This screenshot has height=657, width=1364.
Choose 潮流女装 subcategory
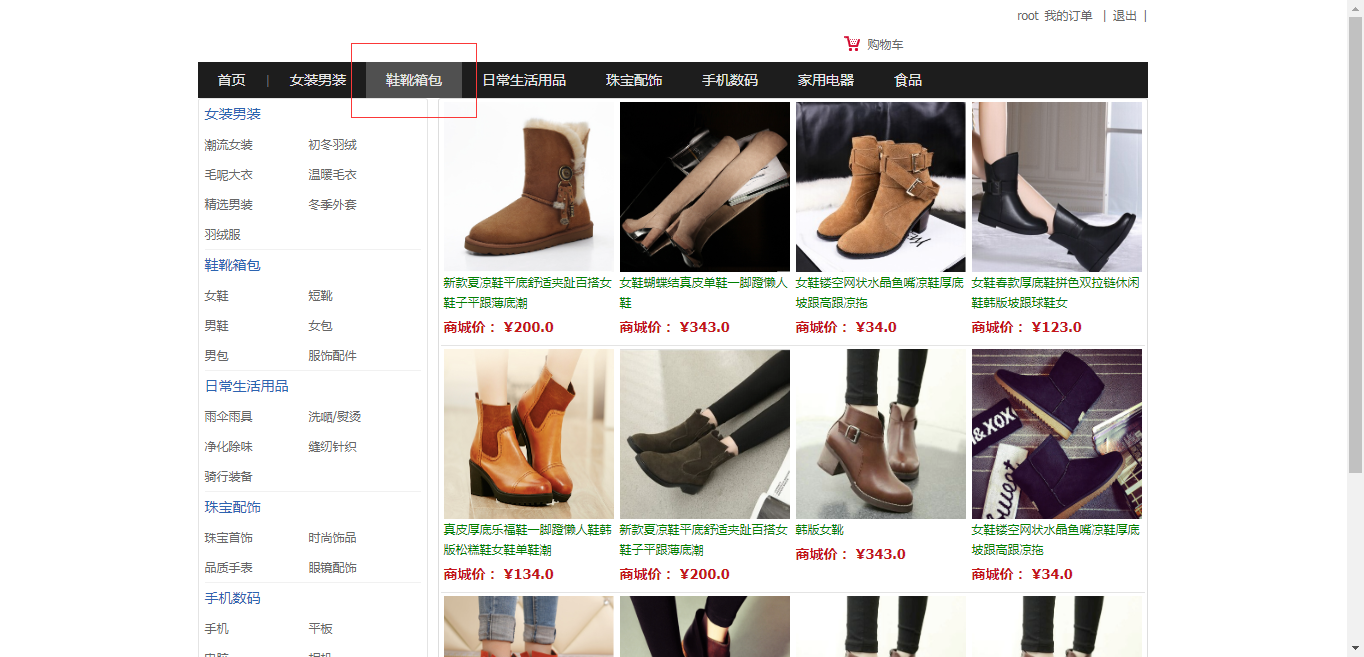point(229,145)
